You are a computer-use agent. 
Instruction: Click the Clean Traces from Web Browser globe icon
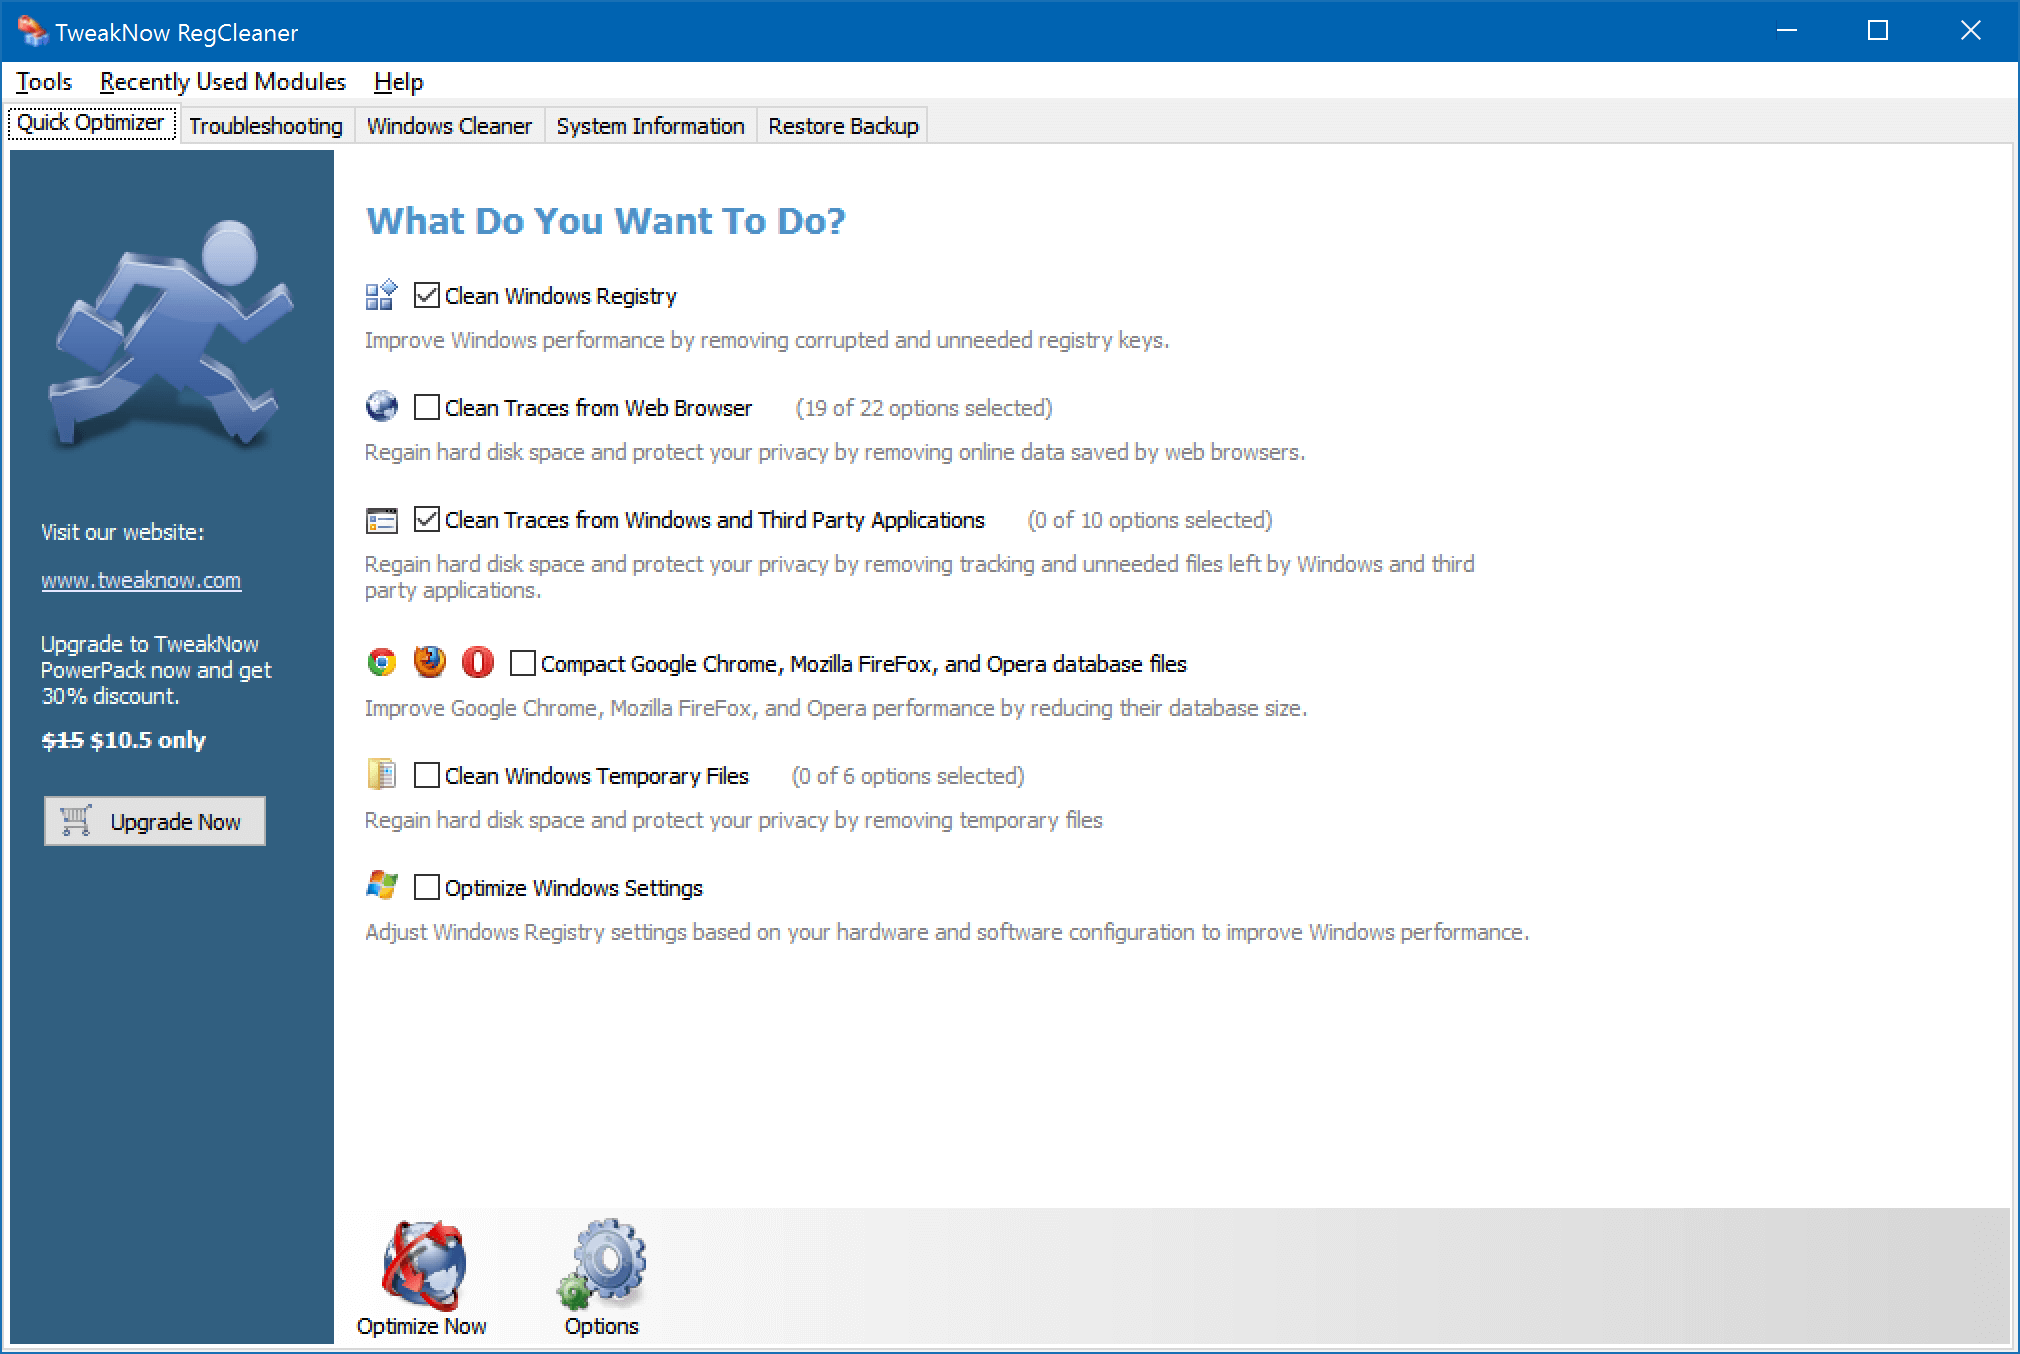[382, 407]
